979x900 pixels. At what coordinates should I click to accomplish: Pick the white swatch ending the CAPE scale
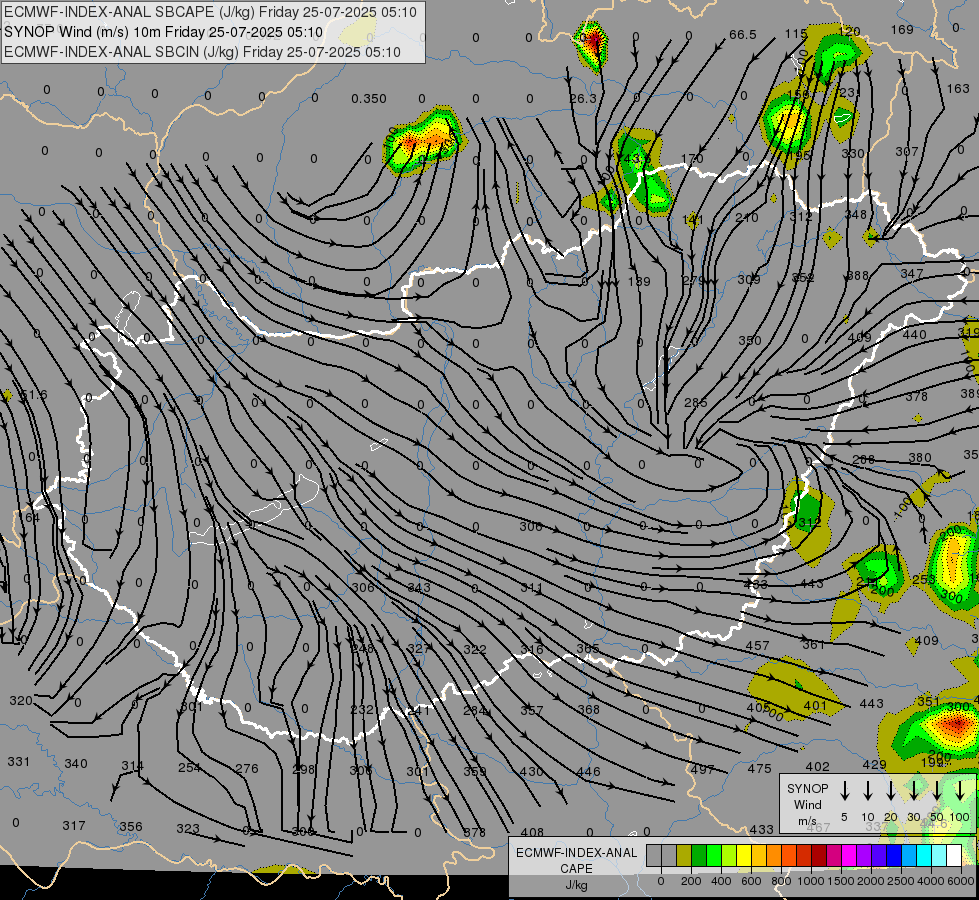point(953,856)
